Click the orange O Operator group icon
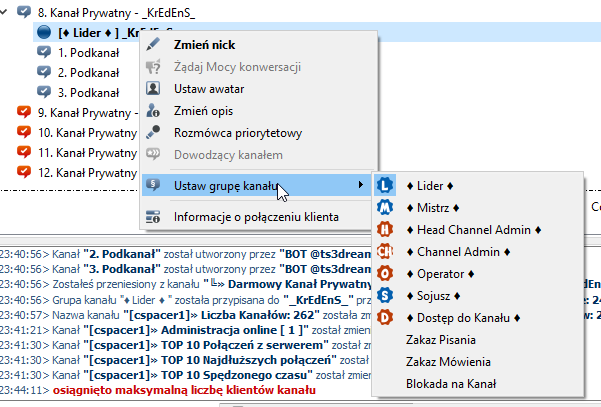 (385, 273)
